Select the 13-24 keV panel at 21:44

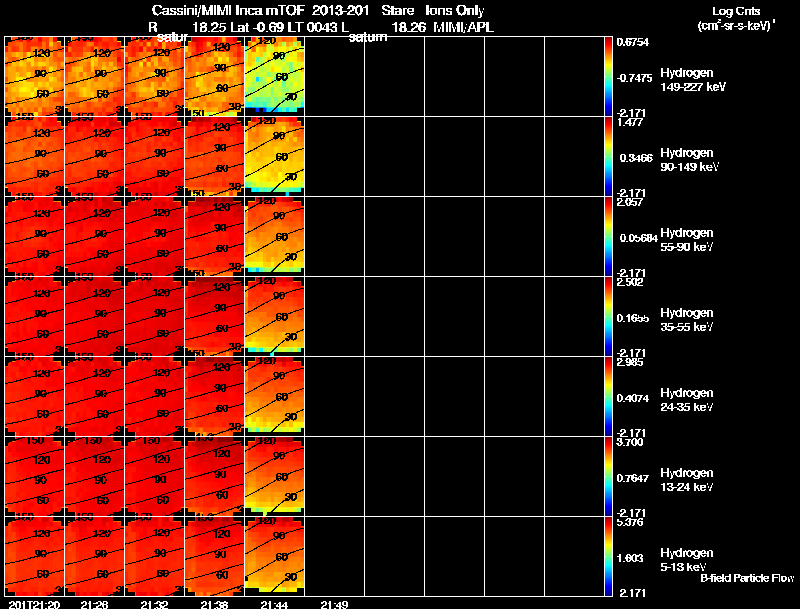tap(274, 476)
